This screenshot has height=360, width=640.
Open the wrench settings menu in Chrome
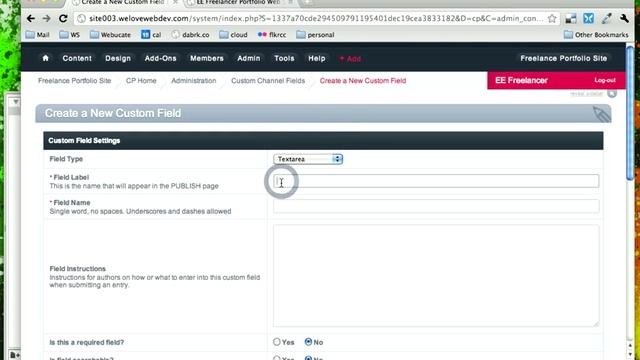(624, 18)
